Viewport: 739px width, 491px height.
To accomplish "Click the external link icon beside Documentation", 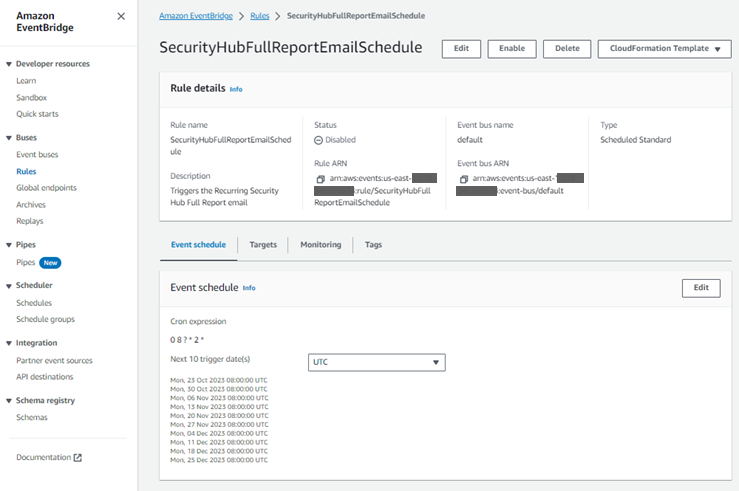I will (78, 458).
